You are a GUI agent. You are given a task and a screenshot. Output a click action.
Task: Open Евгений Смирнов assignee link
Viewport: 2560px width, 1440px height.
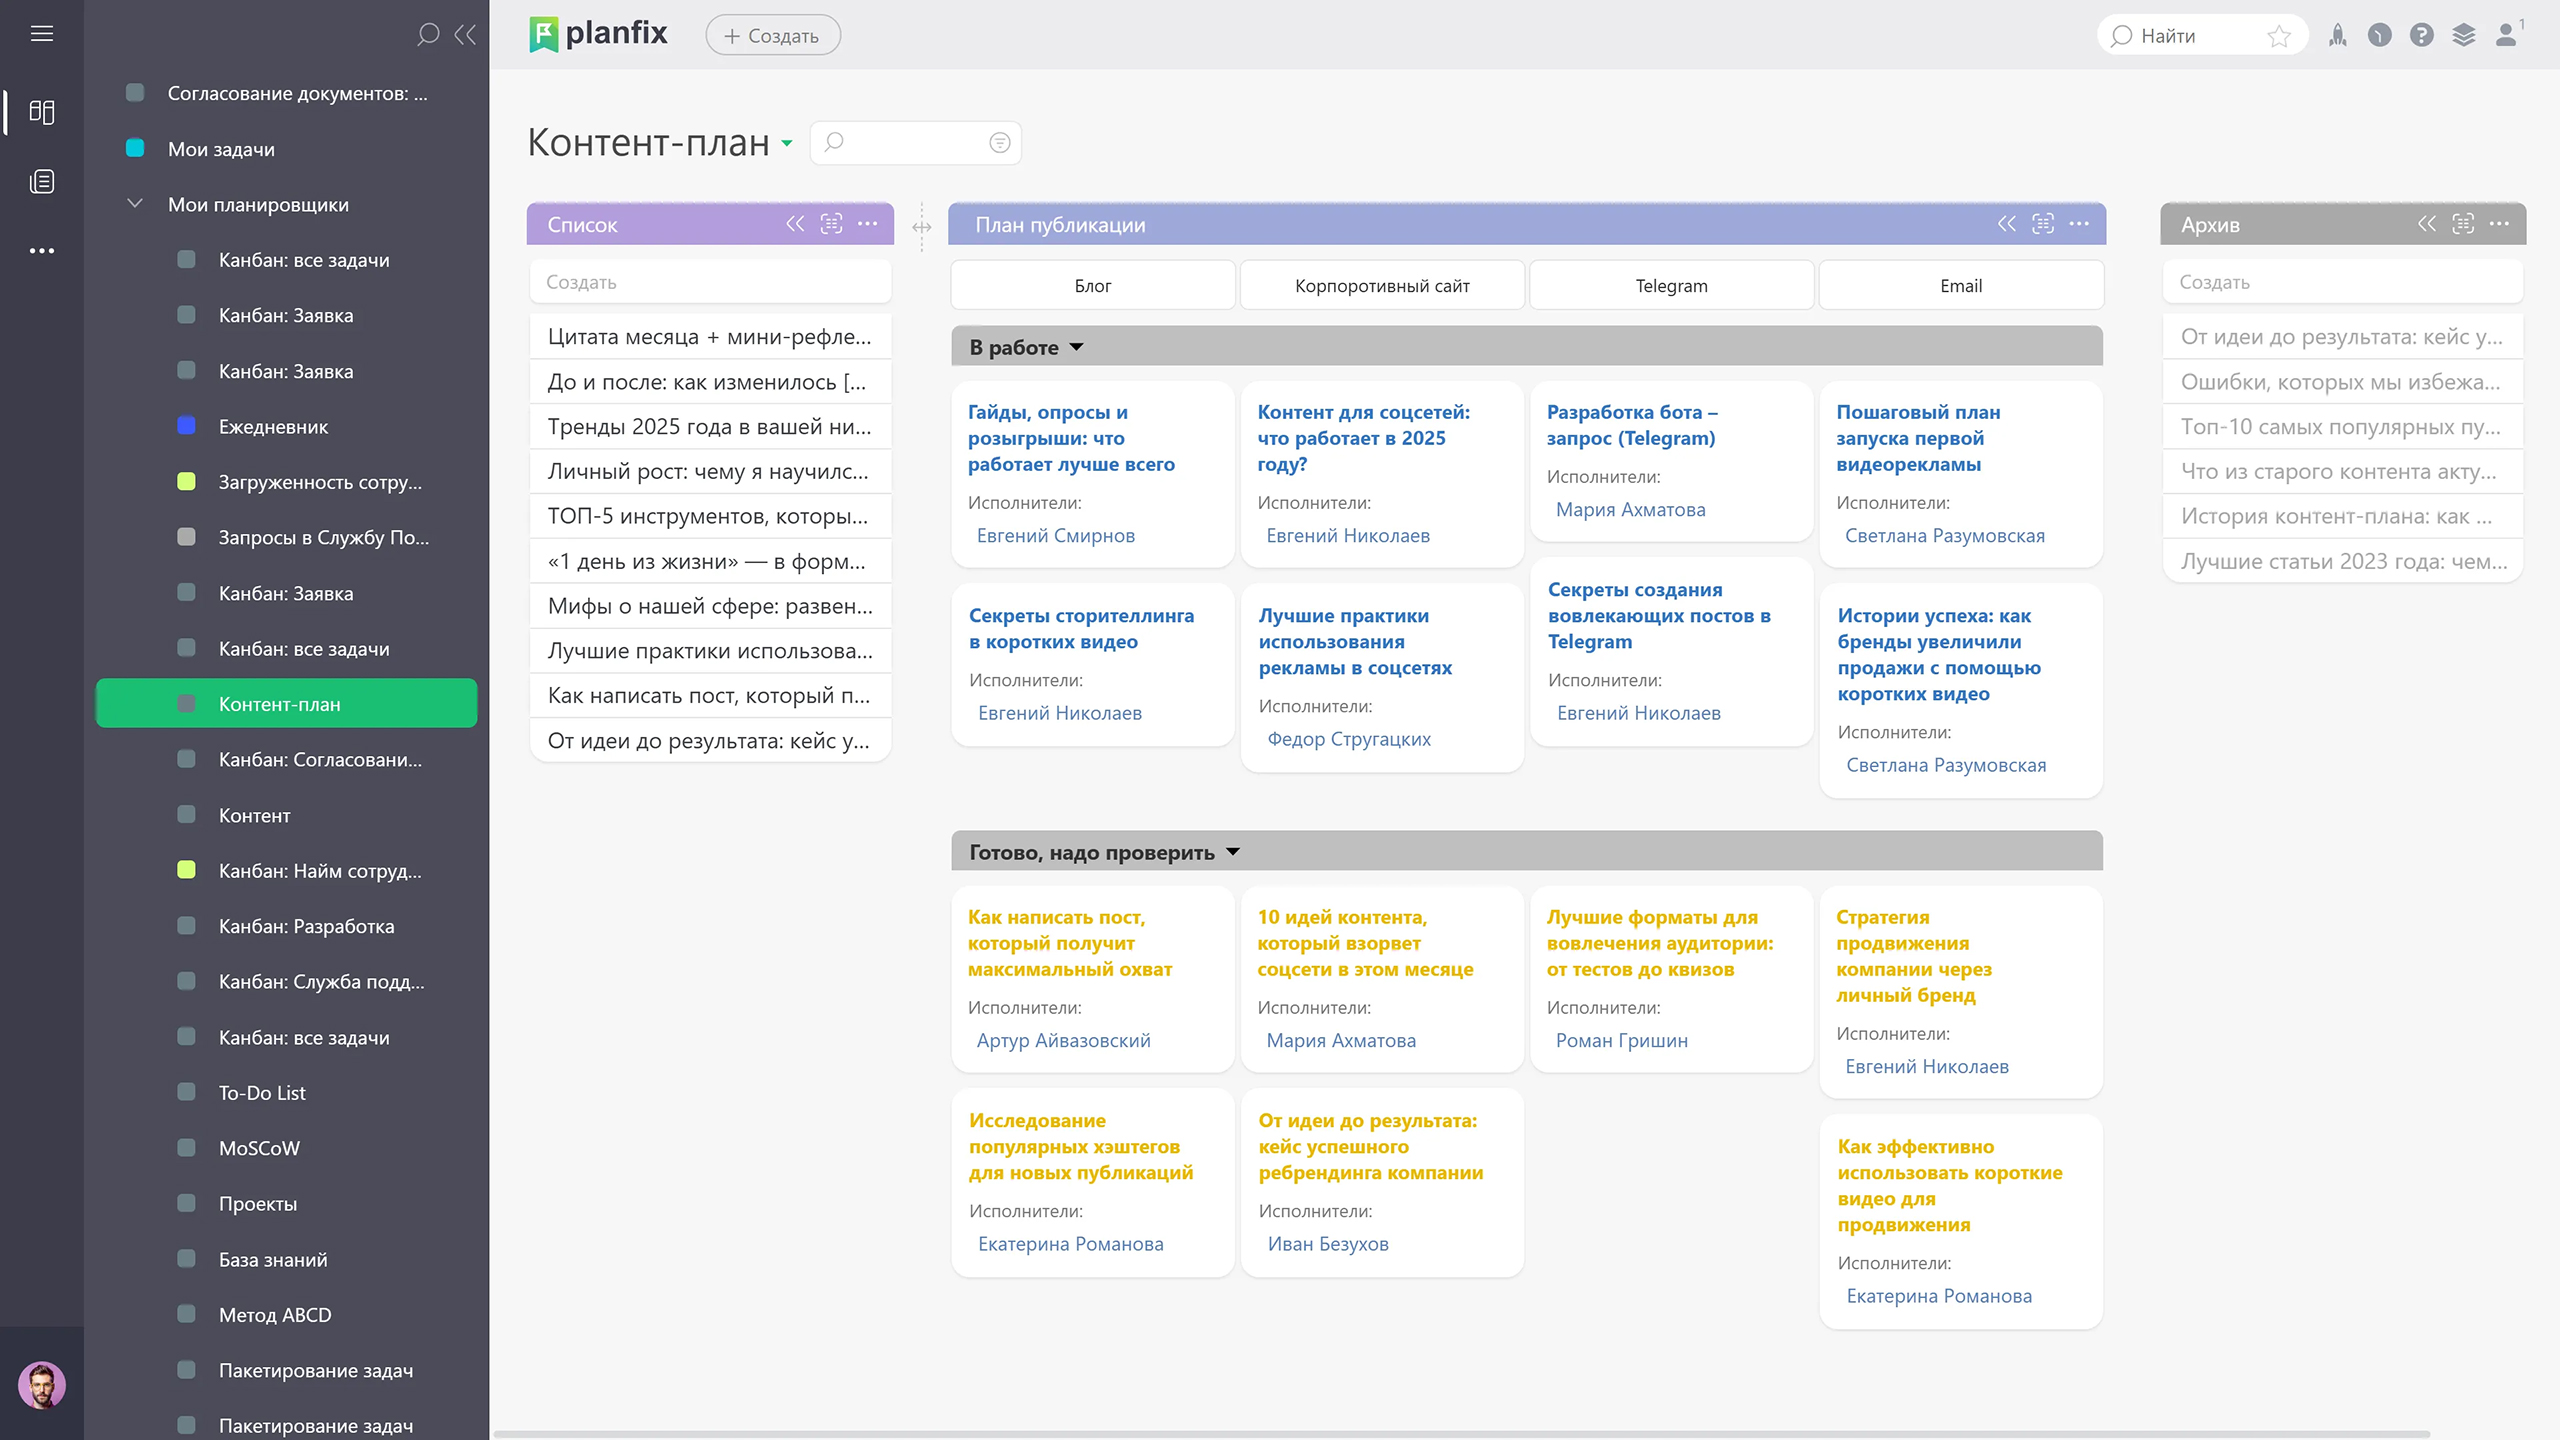click(x=1055, y=536)
